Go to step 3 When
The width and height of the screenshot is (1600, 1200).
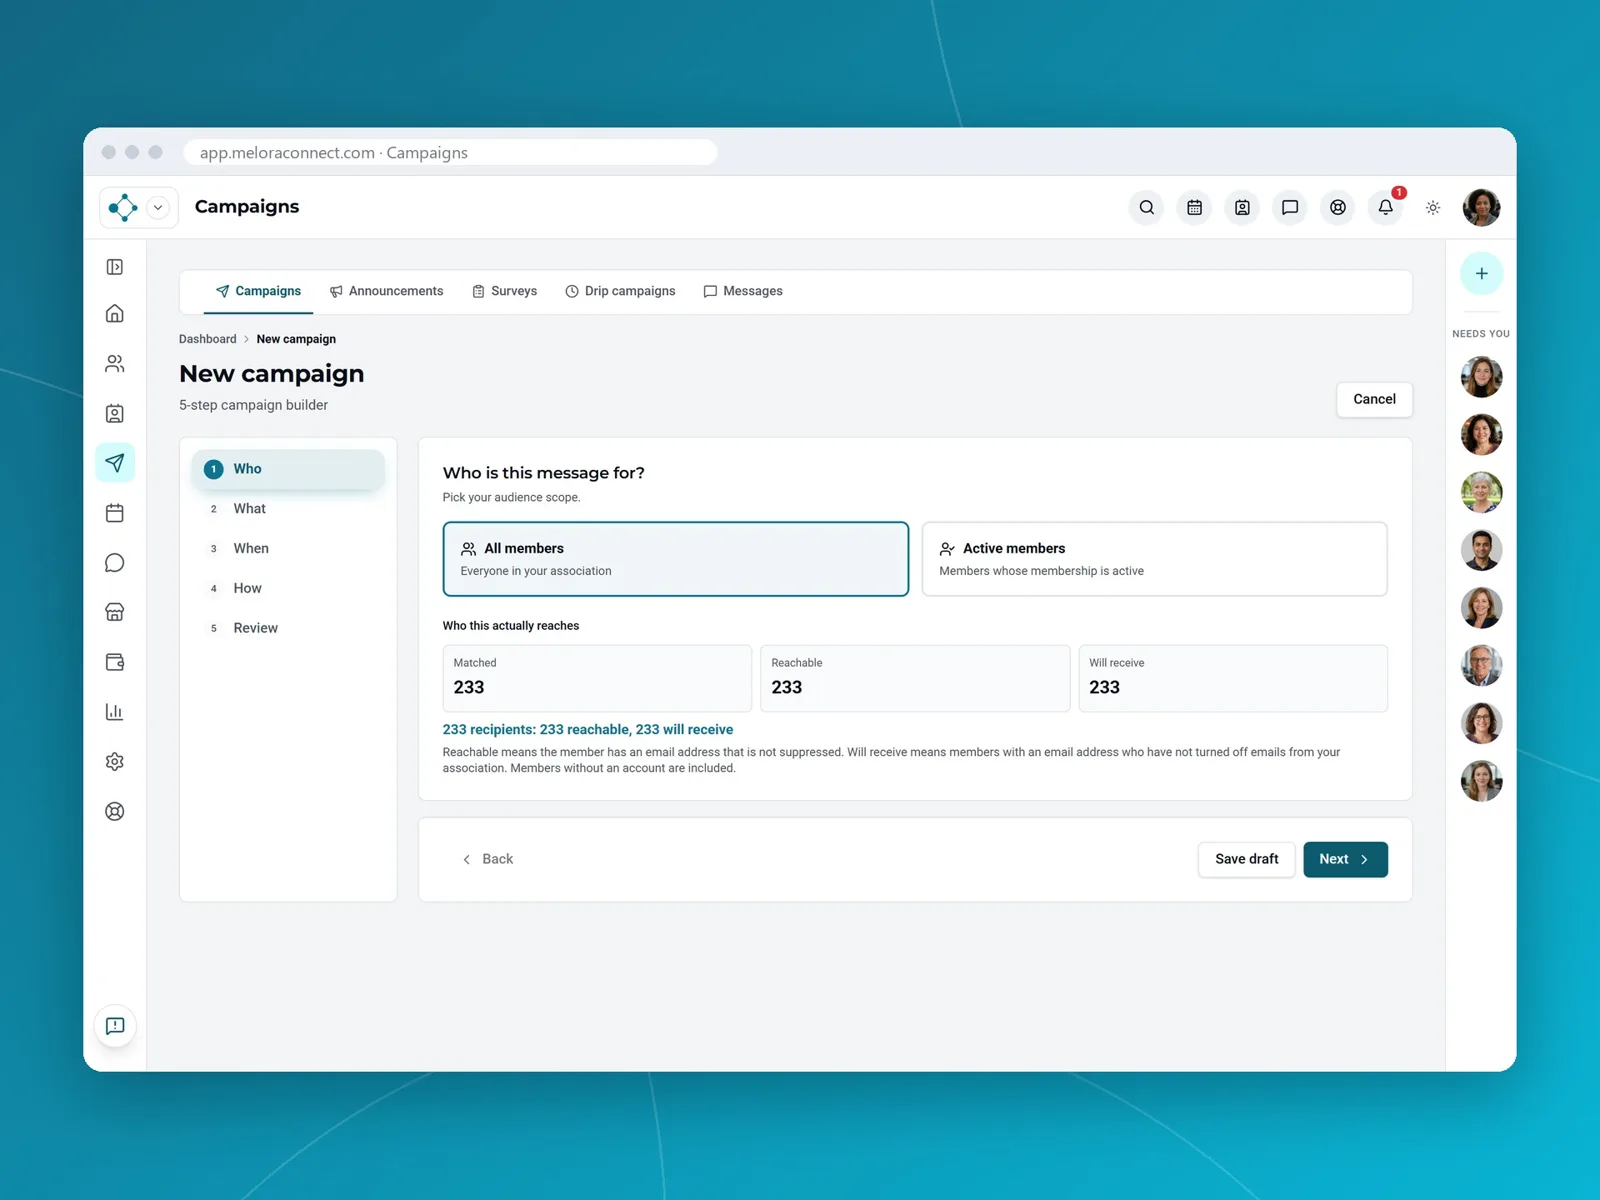pos(288,549)
